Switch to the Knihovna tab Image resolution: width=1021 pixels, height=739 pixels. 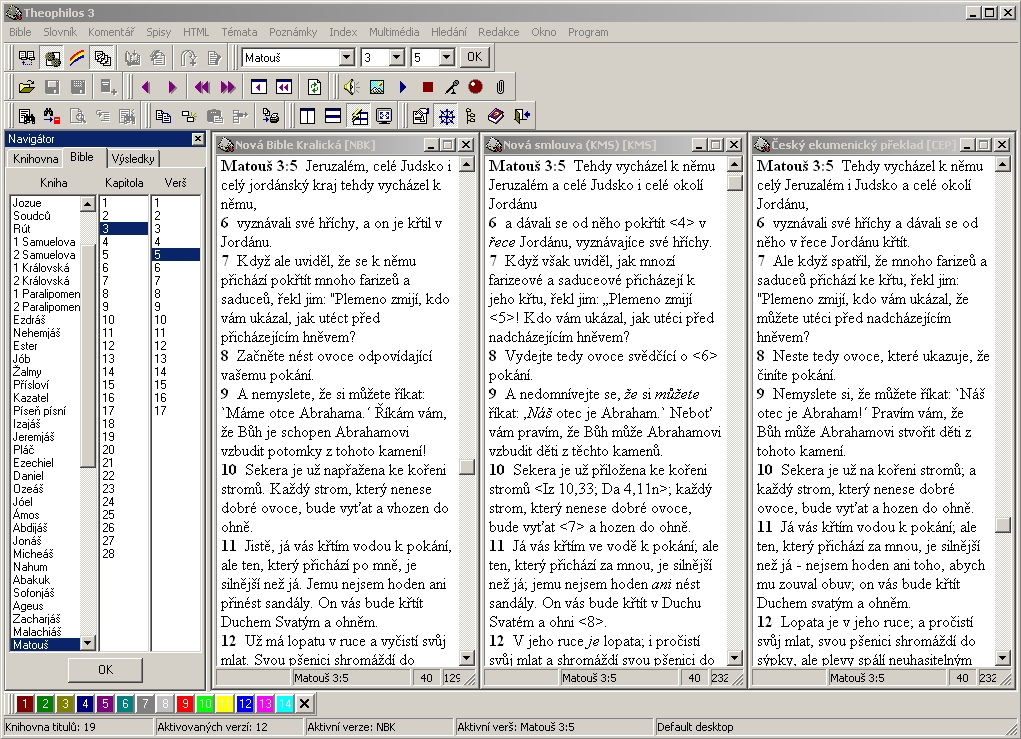(36, 159)
